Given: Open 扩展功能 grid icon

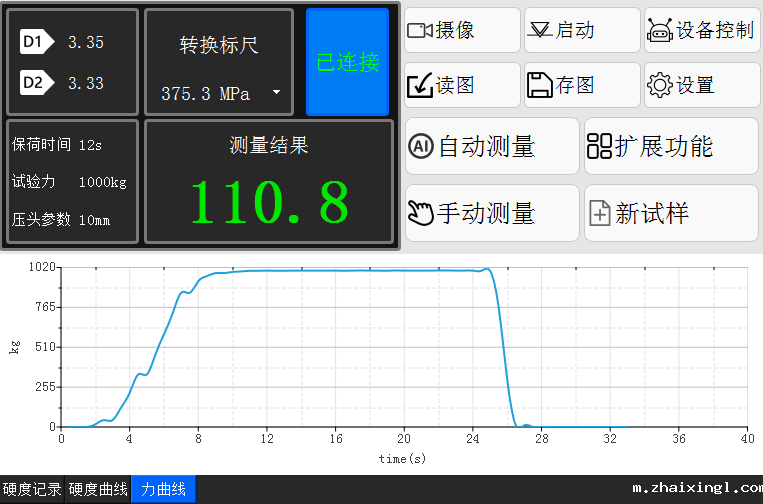Looking at the screenshot, I should (x=599, y=147).
